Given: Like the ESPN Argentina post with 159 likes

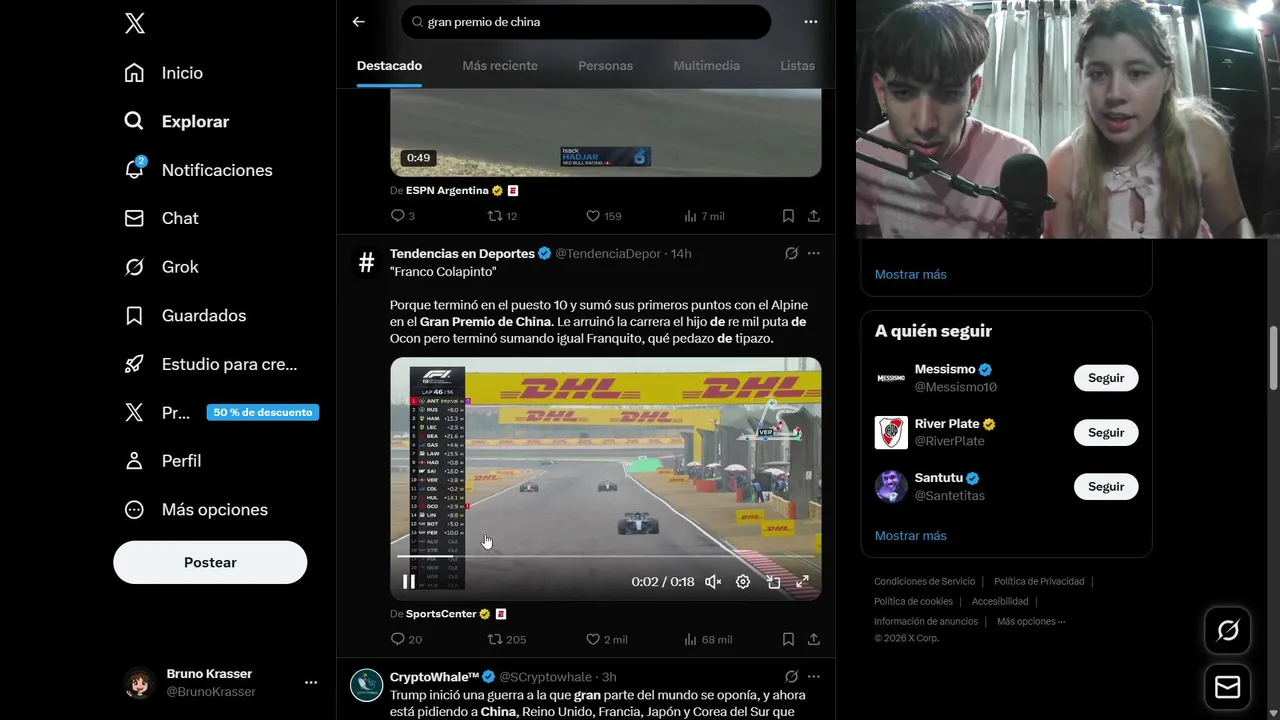Looking at the screenshot, I should (x=603, y=216).
